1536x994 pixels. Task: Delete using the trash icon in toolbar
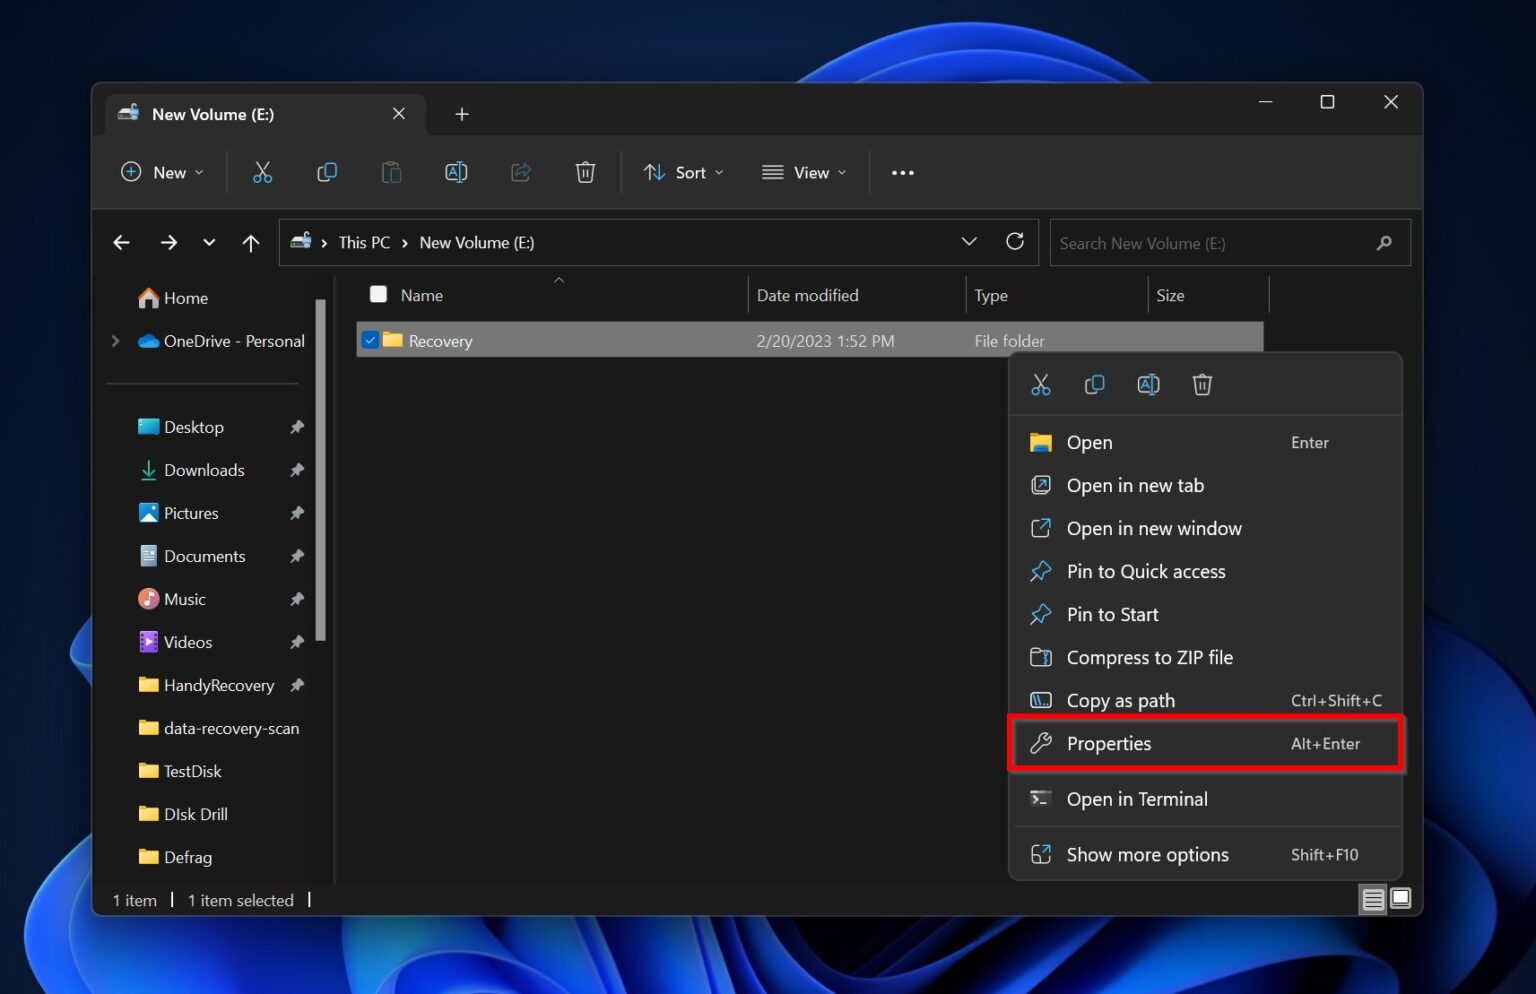pos(585,172)
